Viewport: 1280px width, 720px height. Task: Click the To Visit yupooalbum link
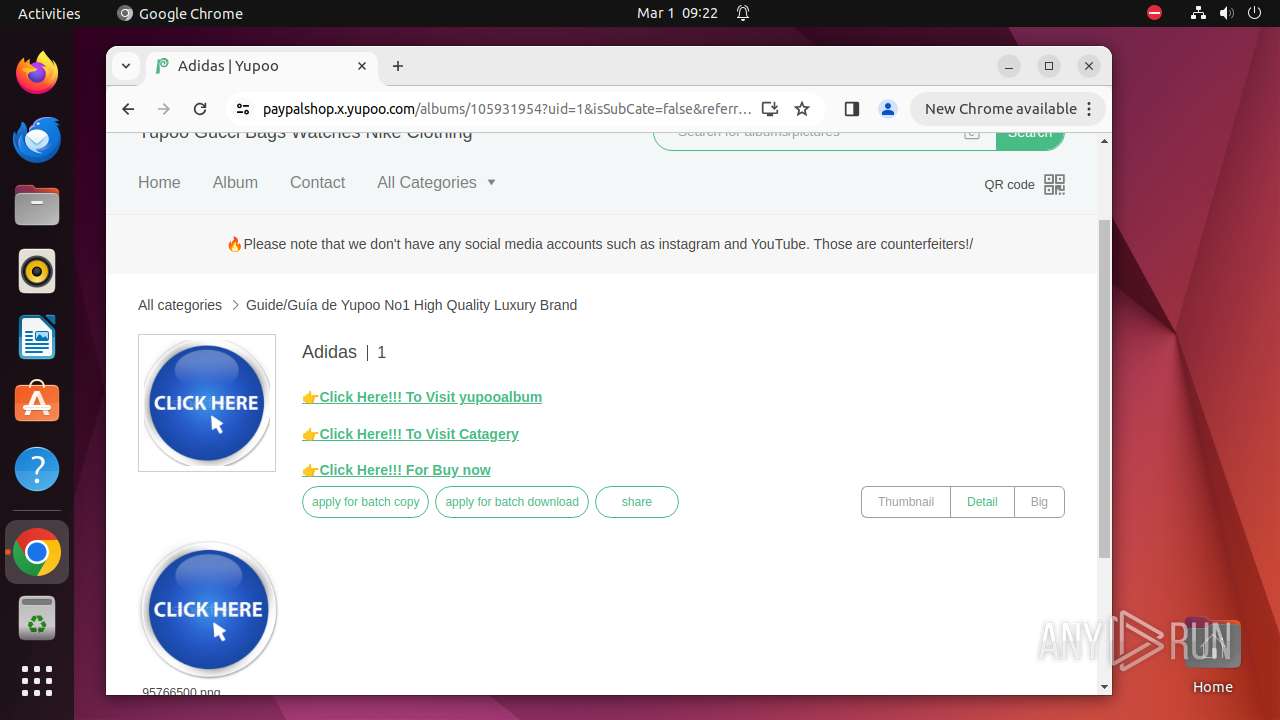(422, 397)
